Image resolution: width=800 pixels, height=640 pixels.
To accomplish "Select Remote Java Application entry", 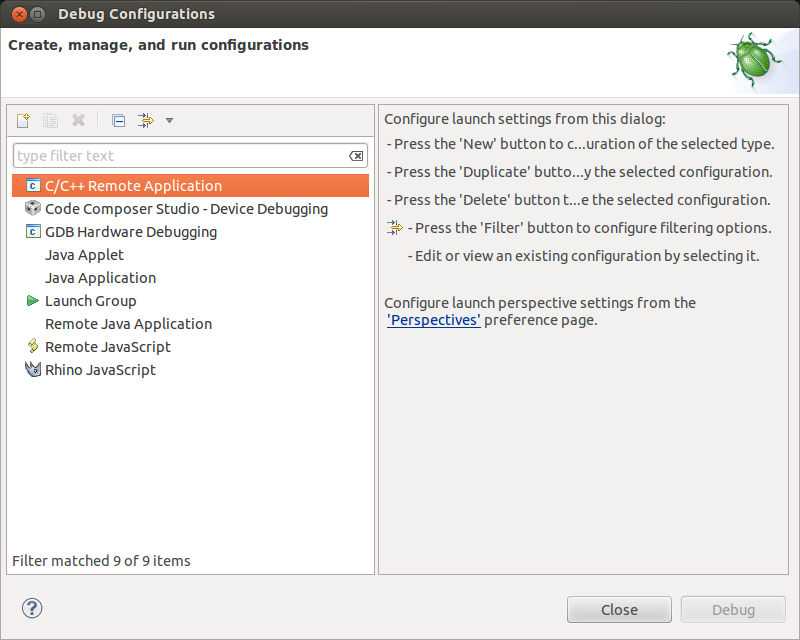I will coord(128,324).
